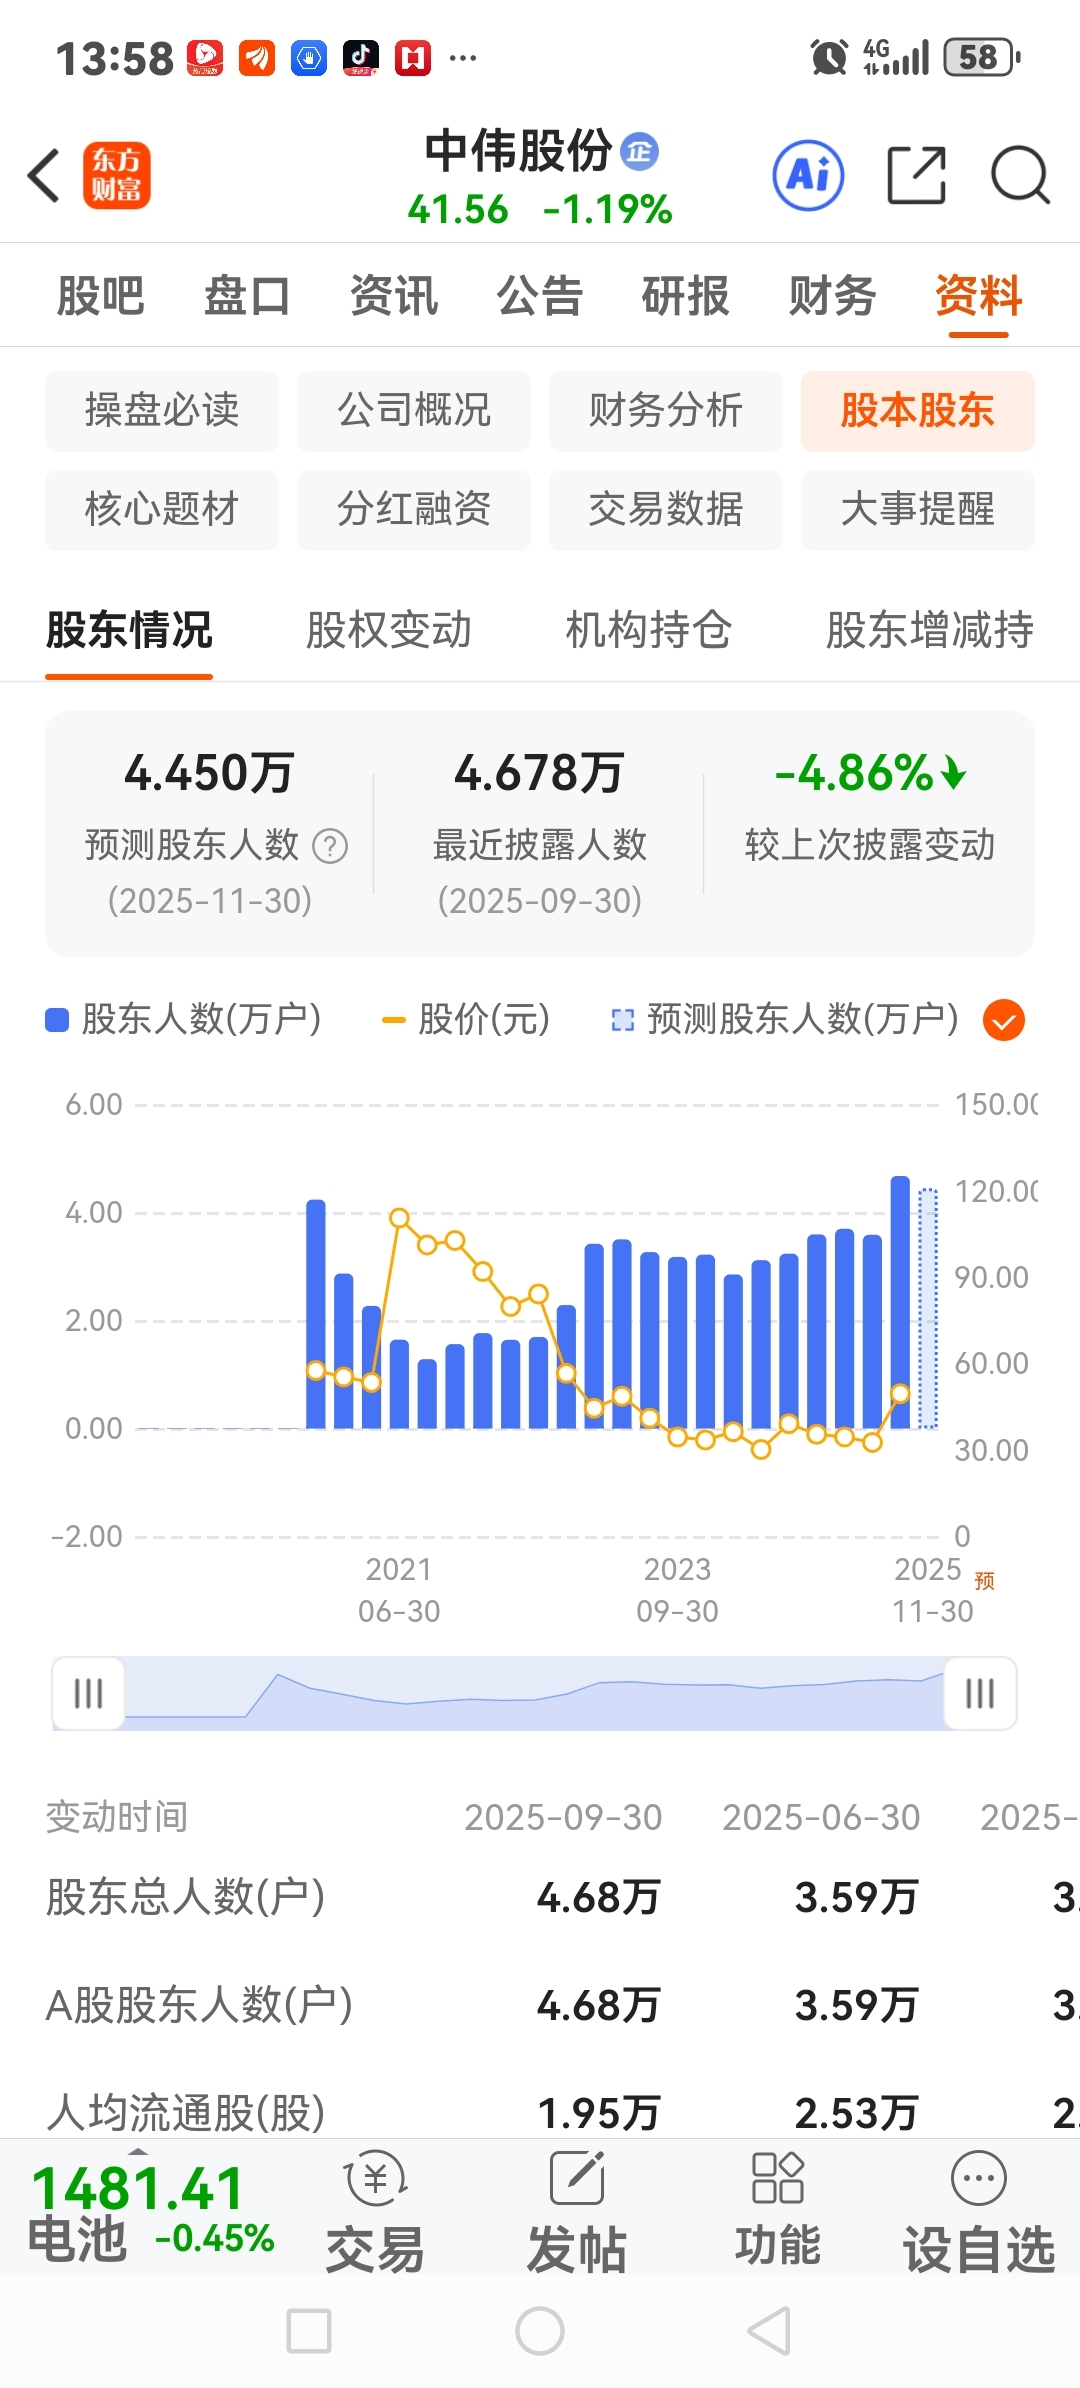1080x2388 pixels.
Task: Tap the Android back triangle button
Action: click(x=770, y=2331)
